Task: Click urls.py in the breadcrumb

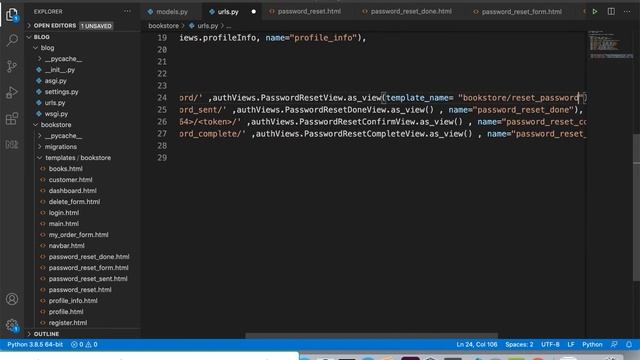Action: tap(207, 26)
